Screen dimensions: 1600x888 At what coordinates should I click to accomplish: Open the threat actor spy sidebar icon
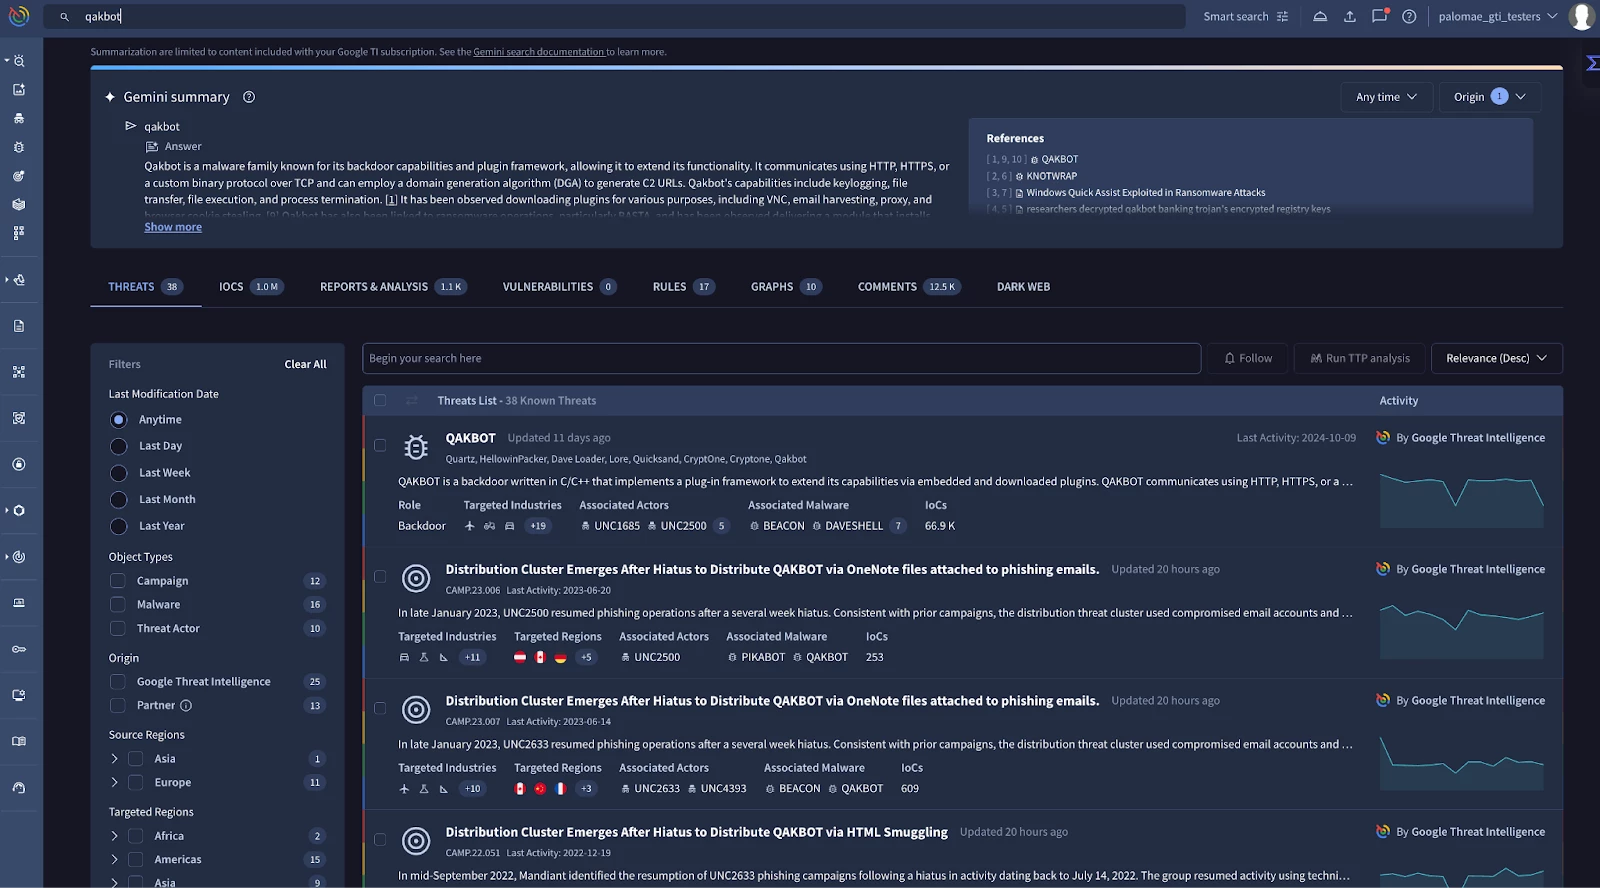tap(19, 118)
